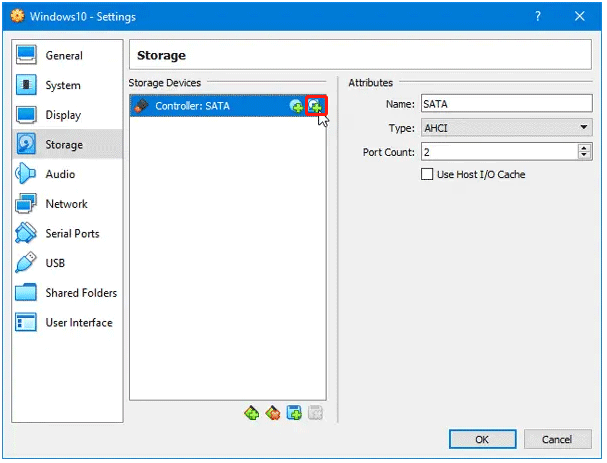Image resolution: width=607 pixels, height=463 pixels.
Task: Click the add new storage controller icon
Action: (252, 413)
